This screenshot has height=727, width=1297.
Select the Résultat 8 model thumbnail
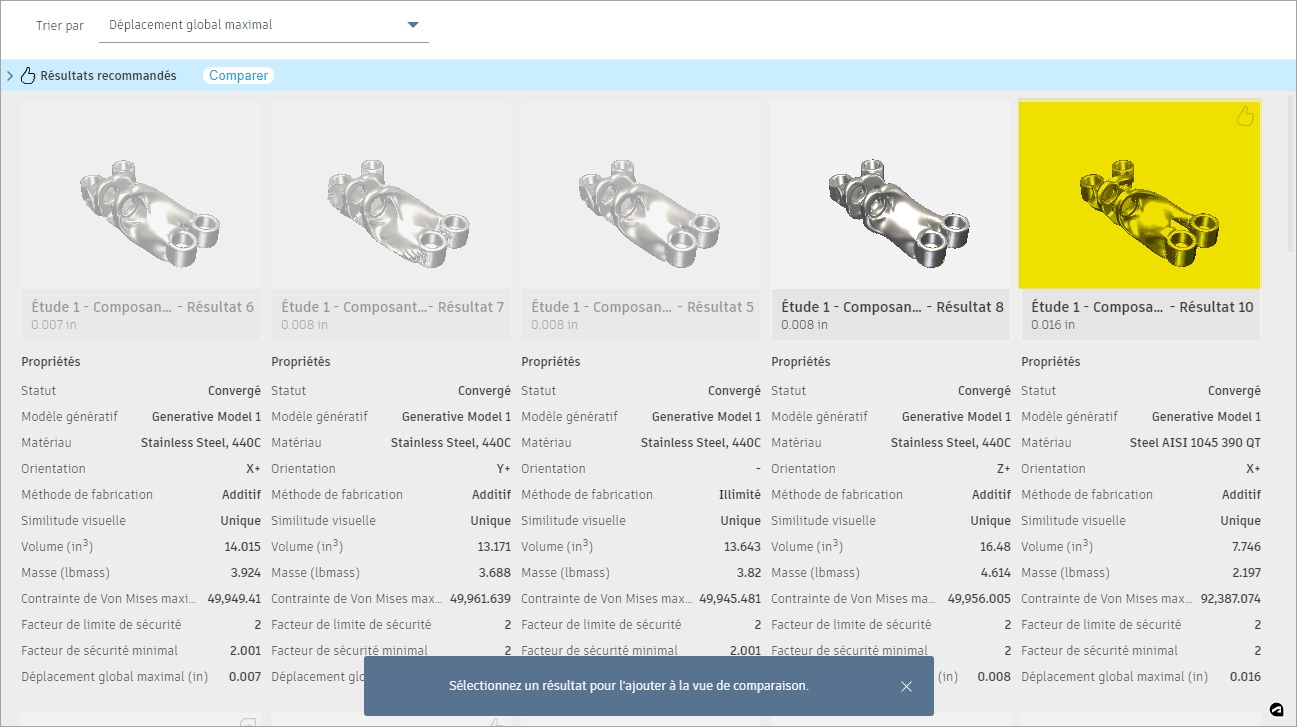click(x=891, y=194)
